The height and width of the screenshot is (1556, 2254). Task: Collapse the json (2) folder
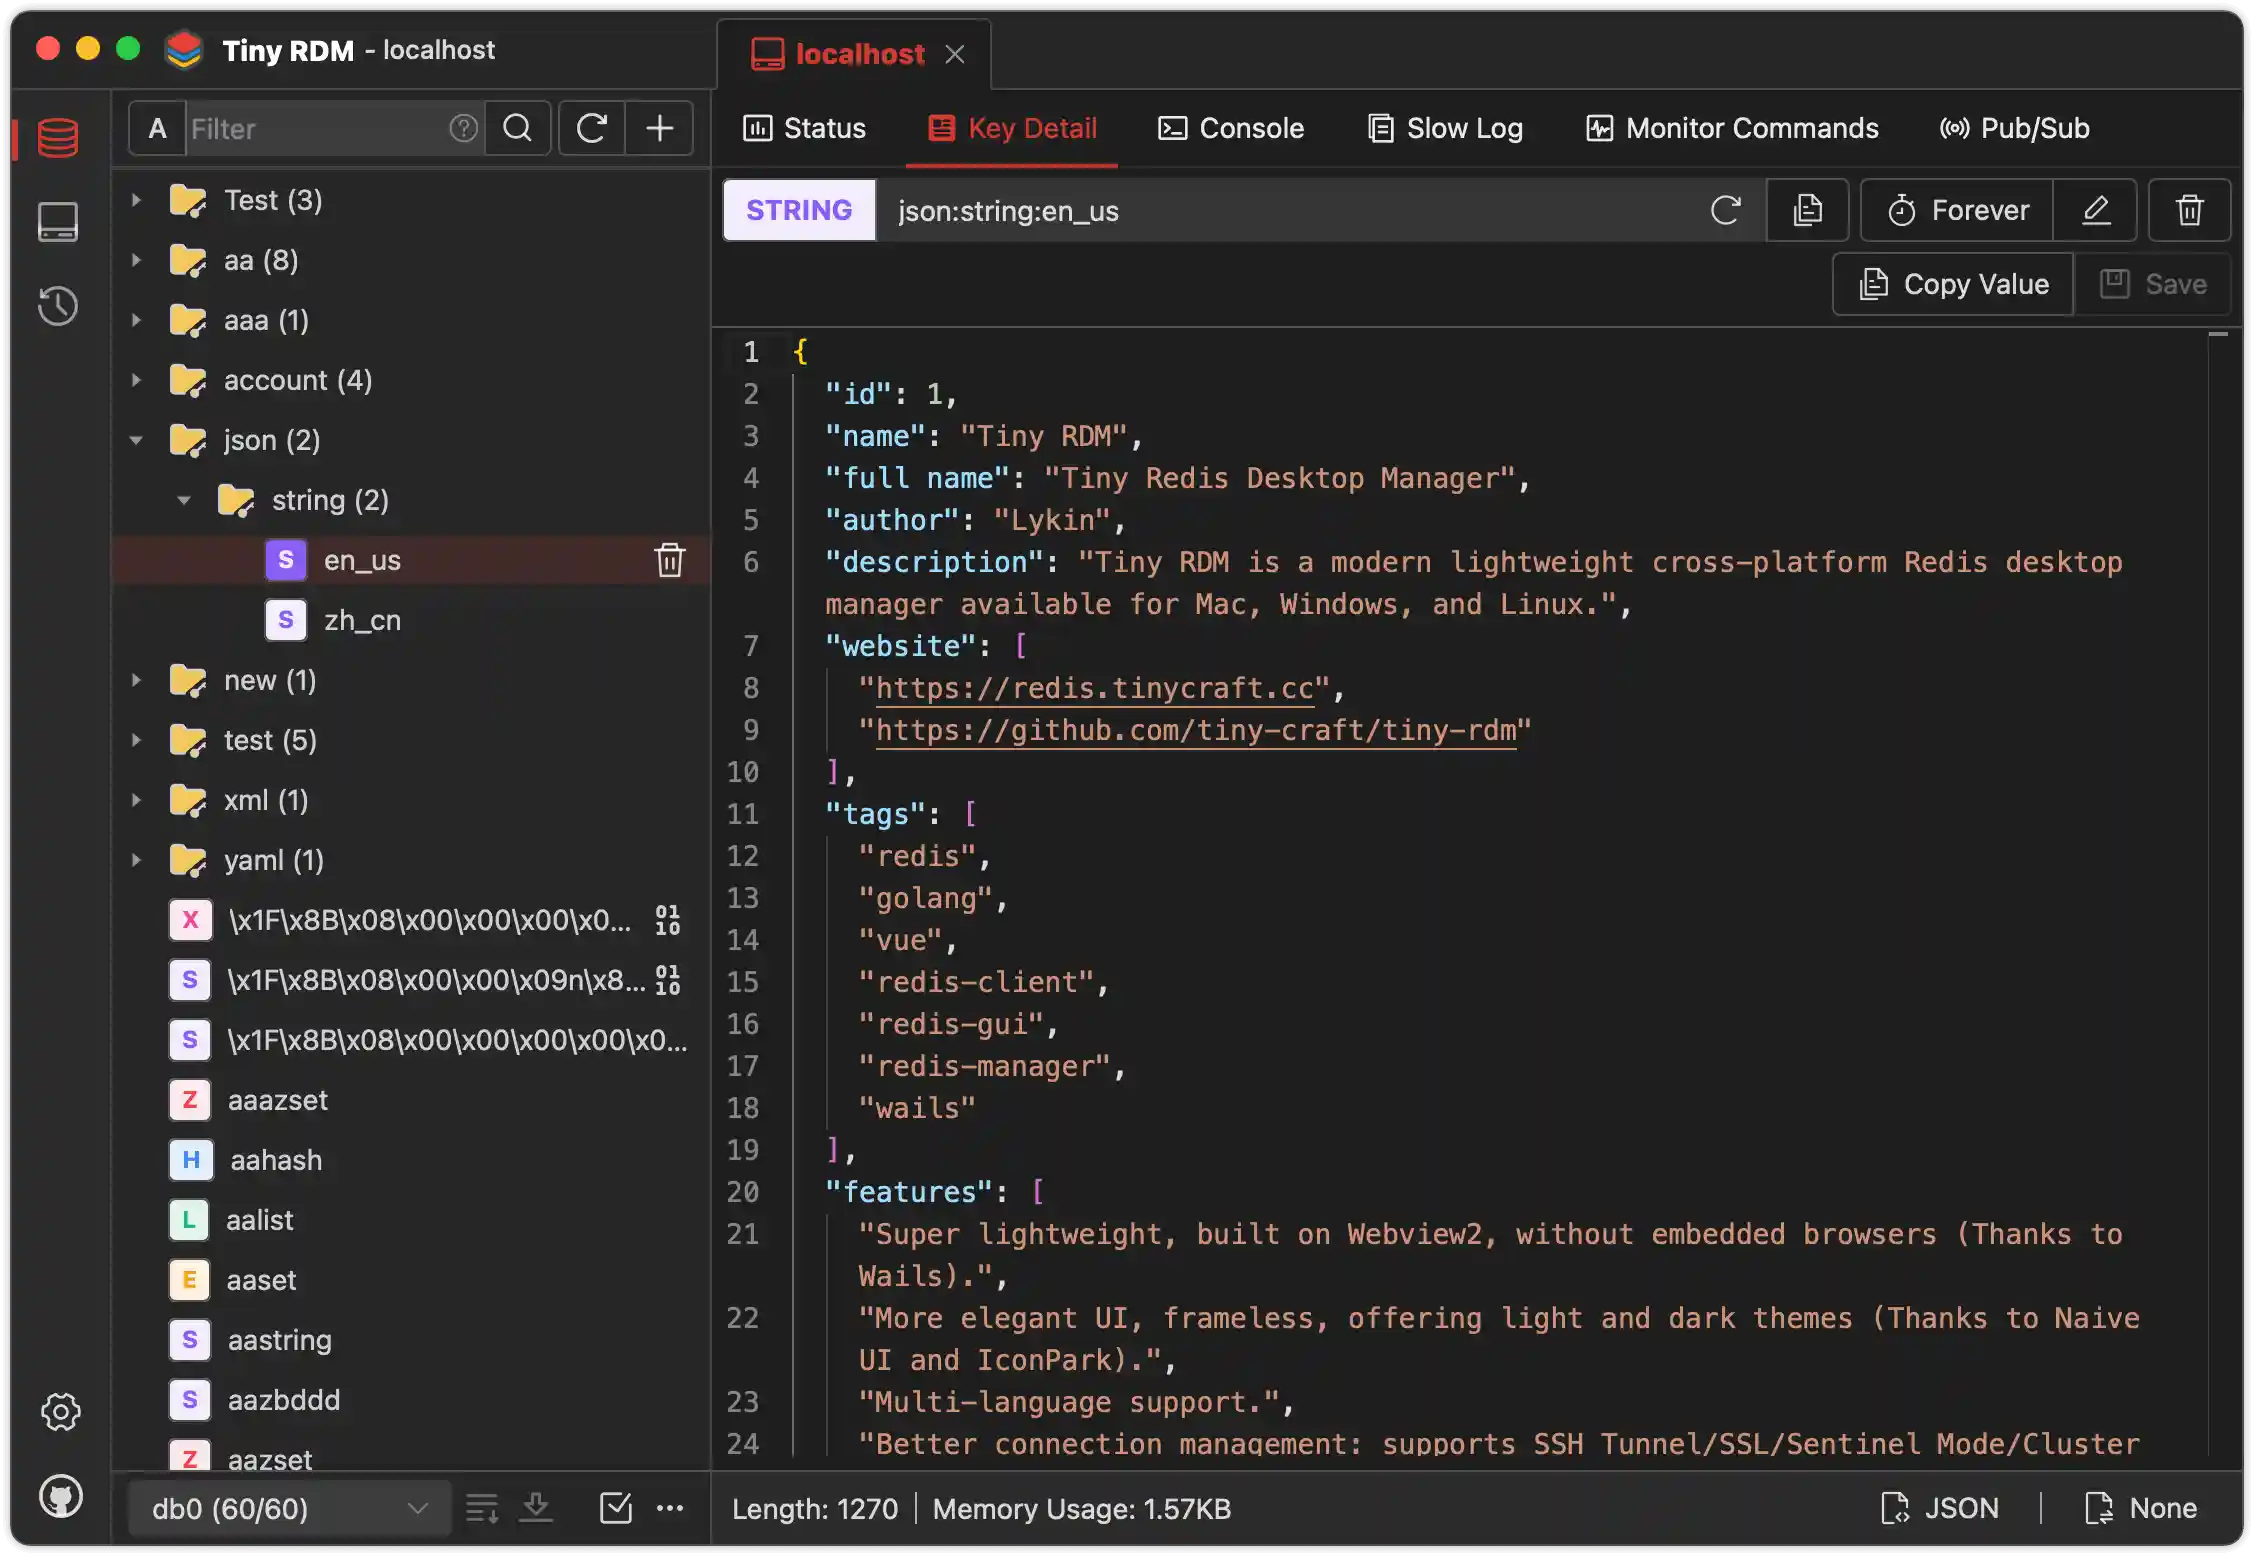point(137,440)
